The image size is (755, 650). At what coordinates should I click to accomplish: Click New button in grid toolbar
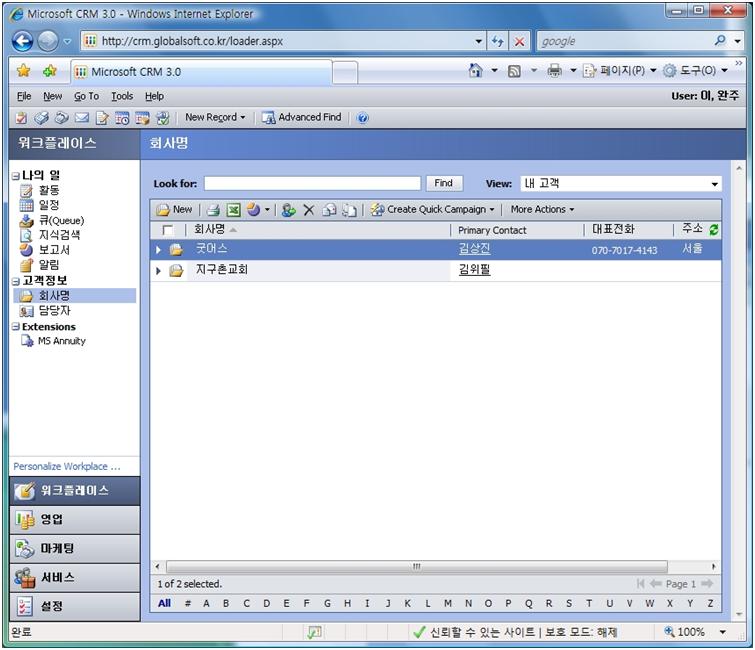pyautogui.click(x=174, y=209)
